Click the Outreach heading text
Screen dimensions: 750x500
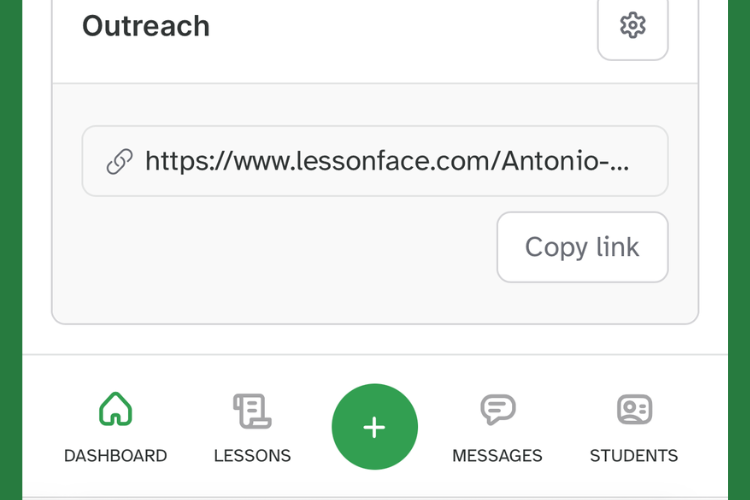(146, 26)
